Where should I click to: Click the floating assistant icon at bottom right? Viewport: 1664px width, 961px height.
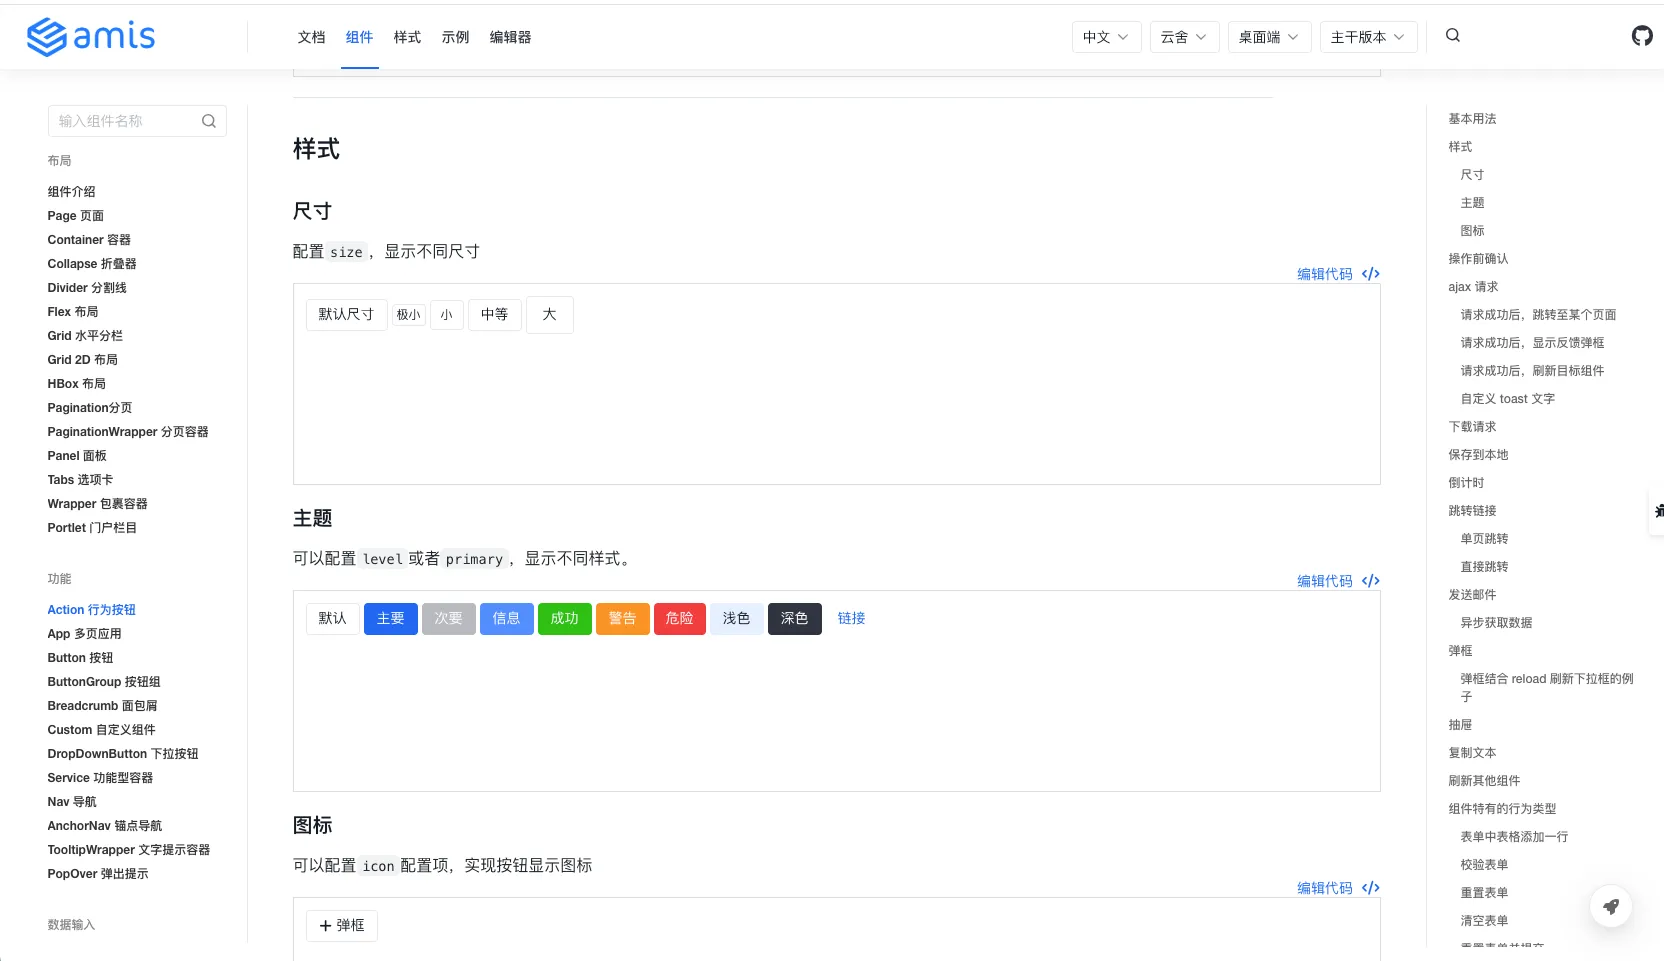(1611, 906)
